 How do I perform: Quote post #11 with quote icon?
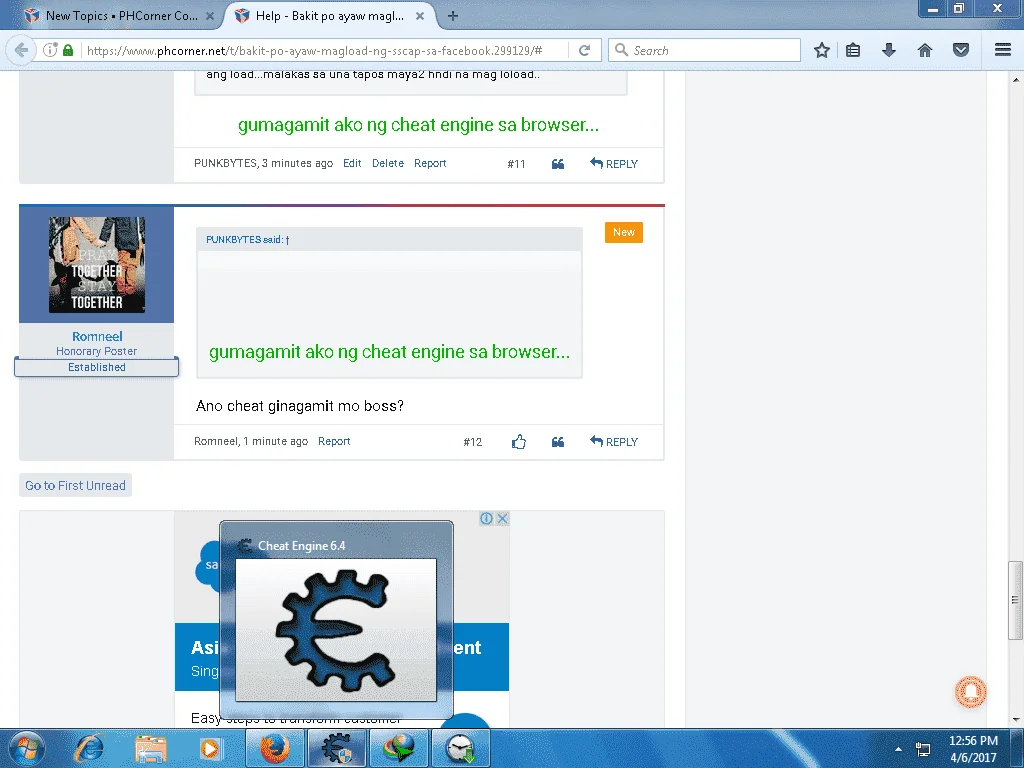tap(558, 164)
